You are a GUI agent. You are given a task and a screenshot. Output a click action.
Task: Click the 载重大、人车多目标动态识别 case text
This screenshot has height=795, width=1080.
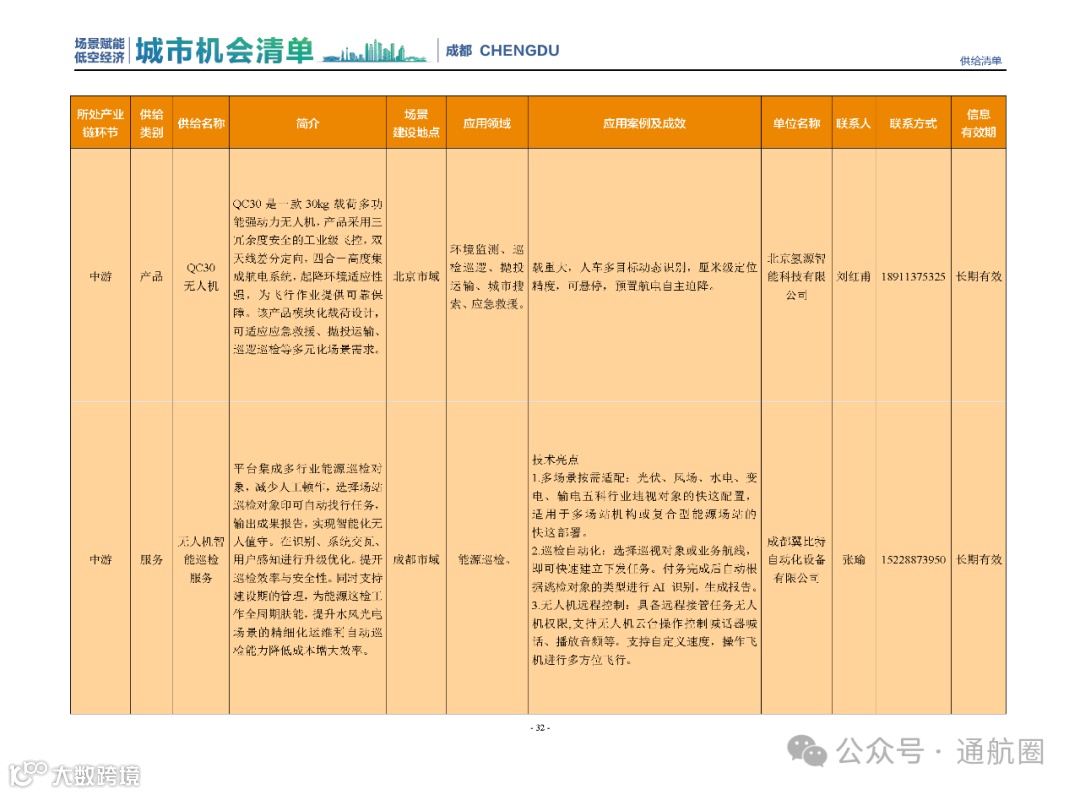(x=645, y=276)
